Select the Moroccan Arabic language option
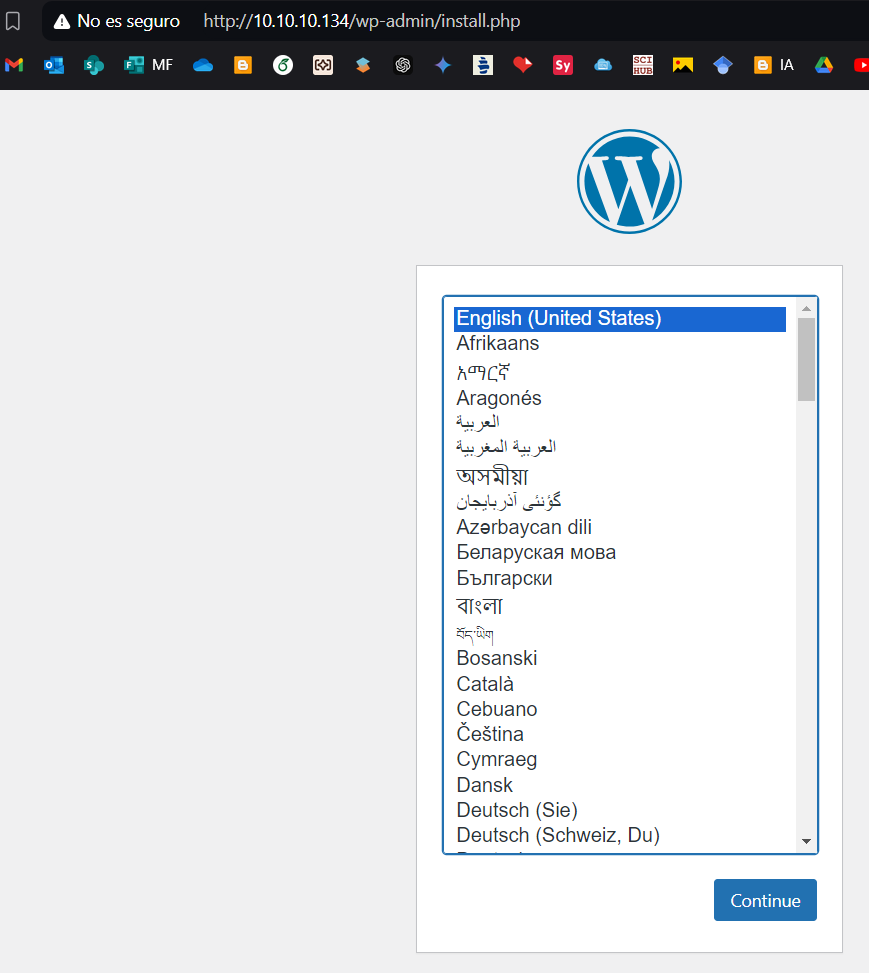This screenshot has width=869, height=973. 619,447
